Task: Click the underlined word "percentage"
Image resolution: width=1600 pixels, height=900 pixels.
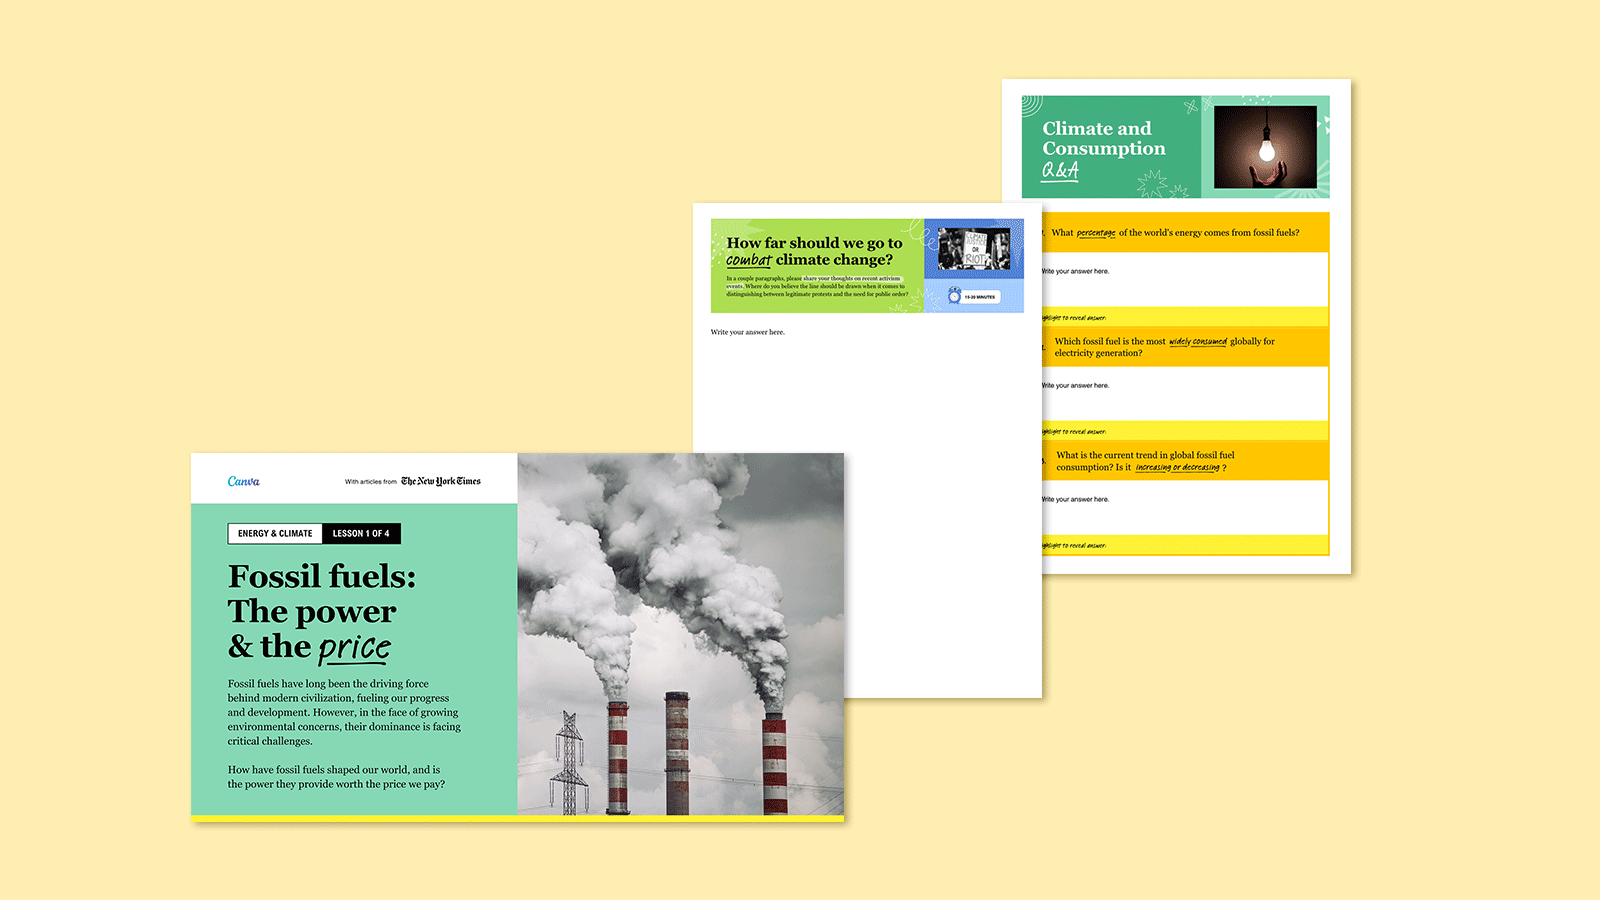Action: point(1096,232)
